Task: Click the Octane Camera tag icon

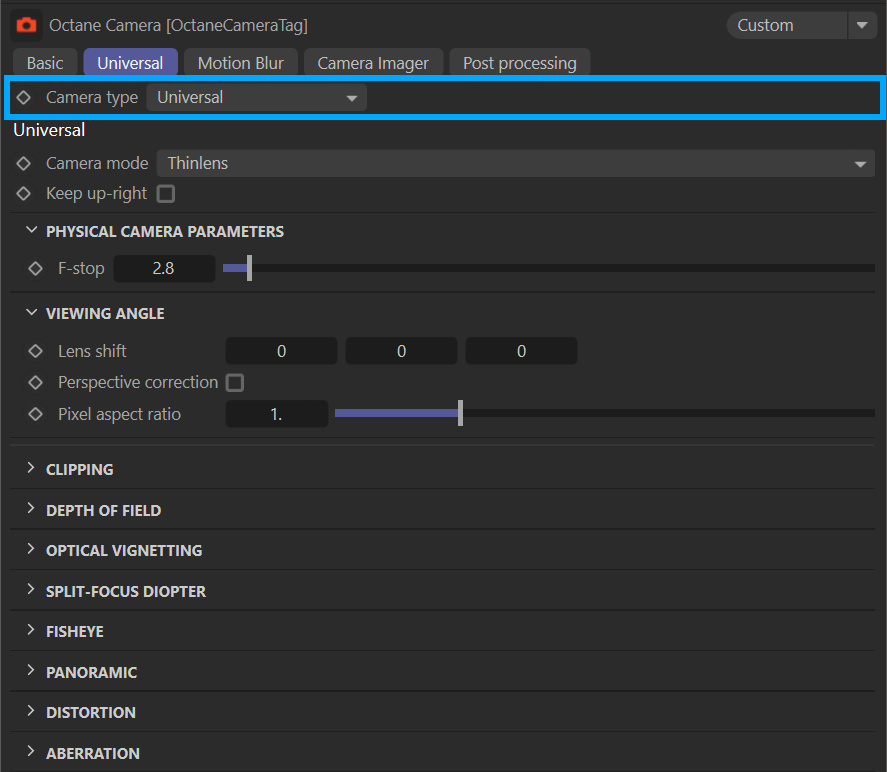Action: (x=27, y=25)
